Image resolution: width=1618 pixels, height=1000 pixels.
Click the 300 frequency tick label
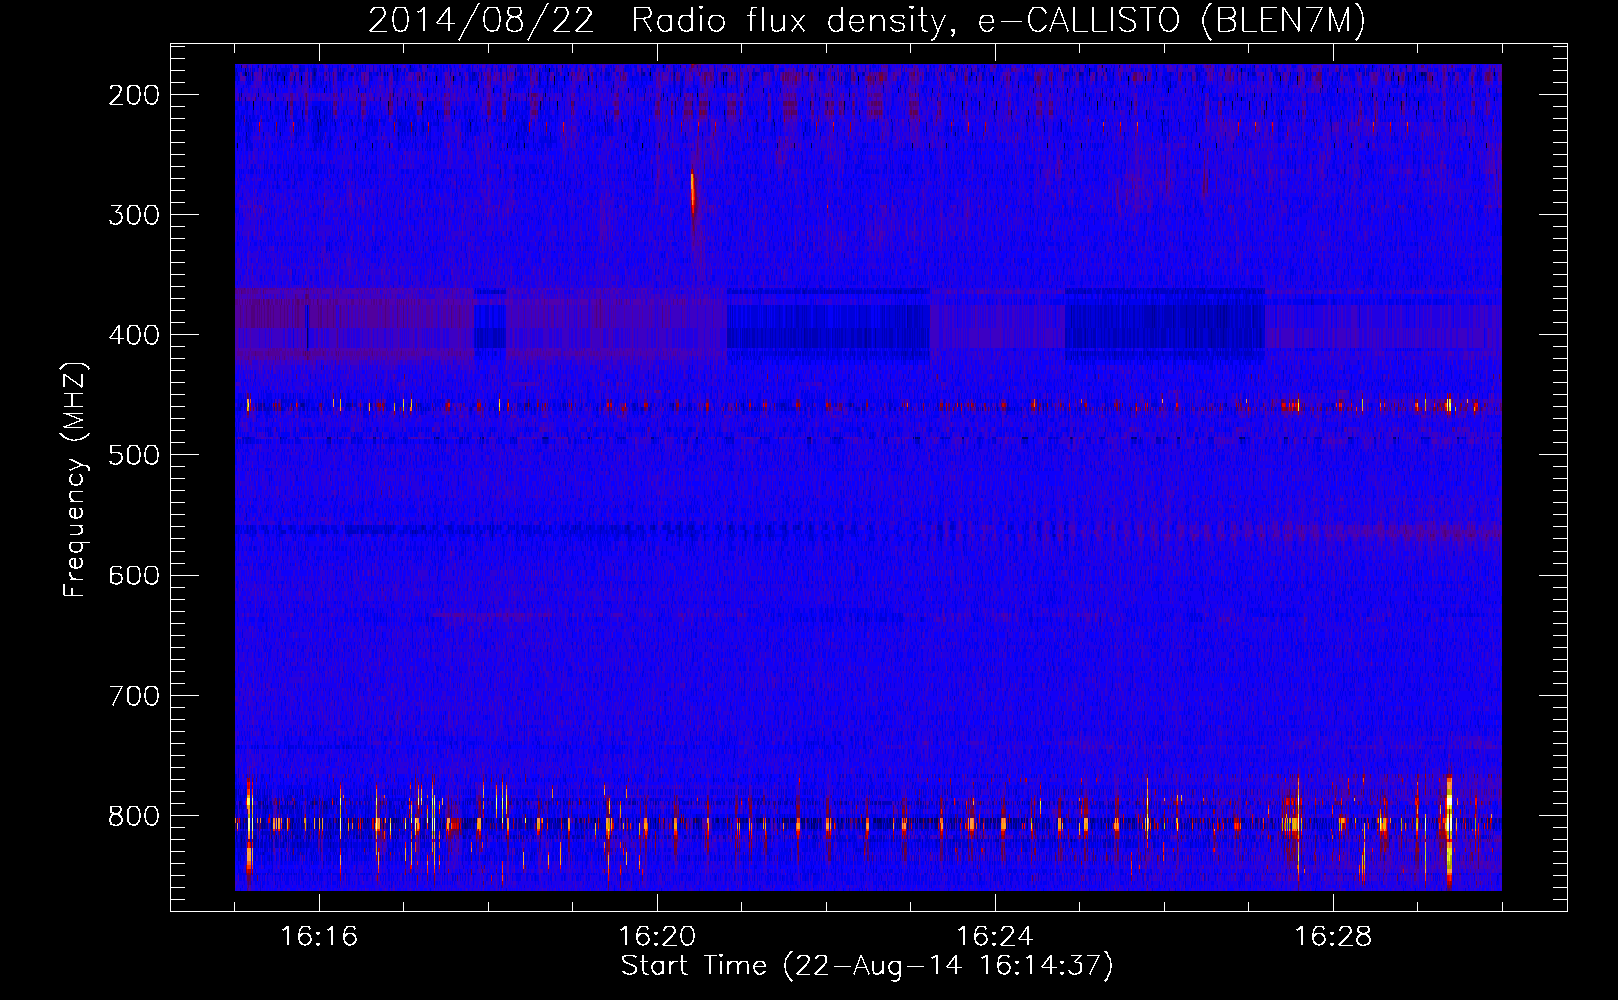(133, 215)
